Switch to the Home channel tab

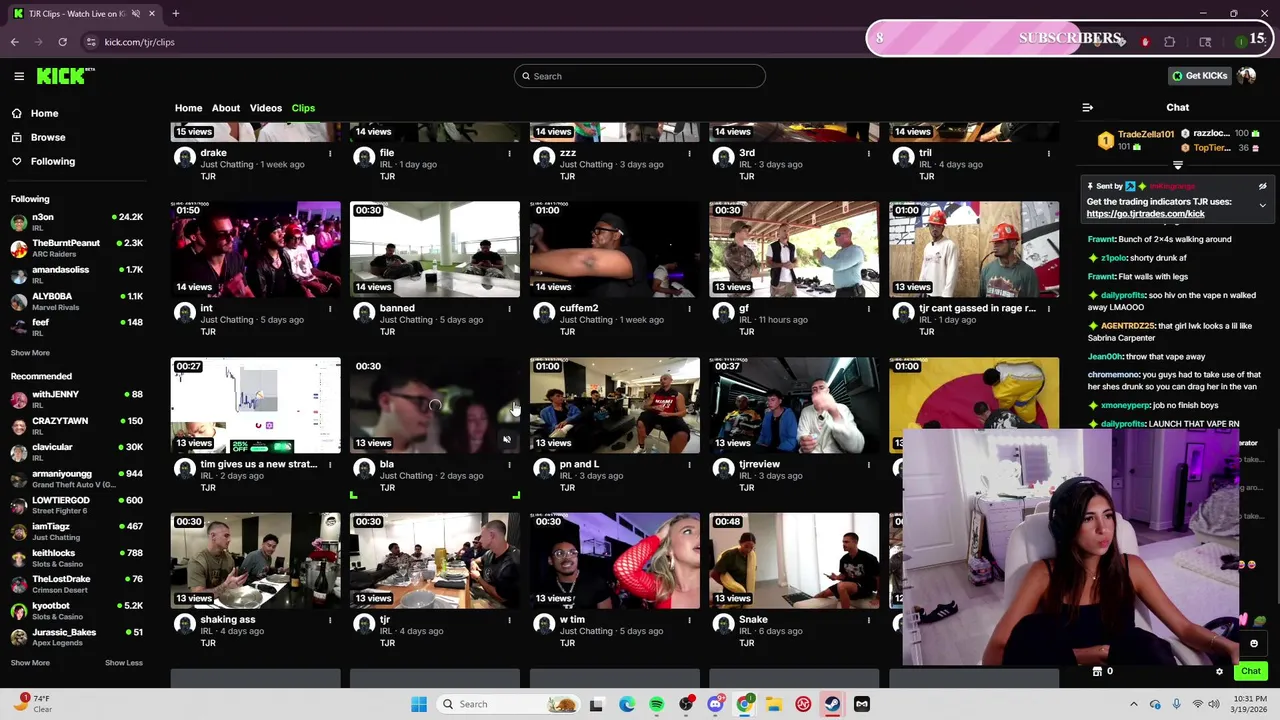[188, 108]
